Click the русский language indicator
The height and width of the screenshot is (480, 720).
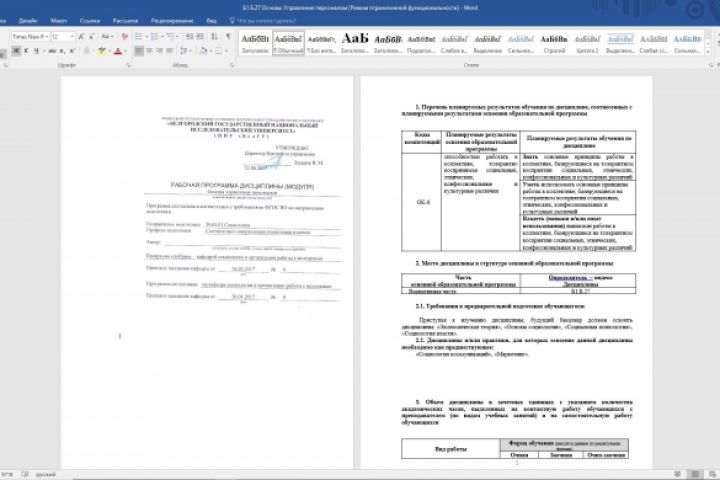[x=45, y=474]
